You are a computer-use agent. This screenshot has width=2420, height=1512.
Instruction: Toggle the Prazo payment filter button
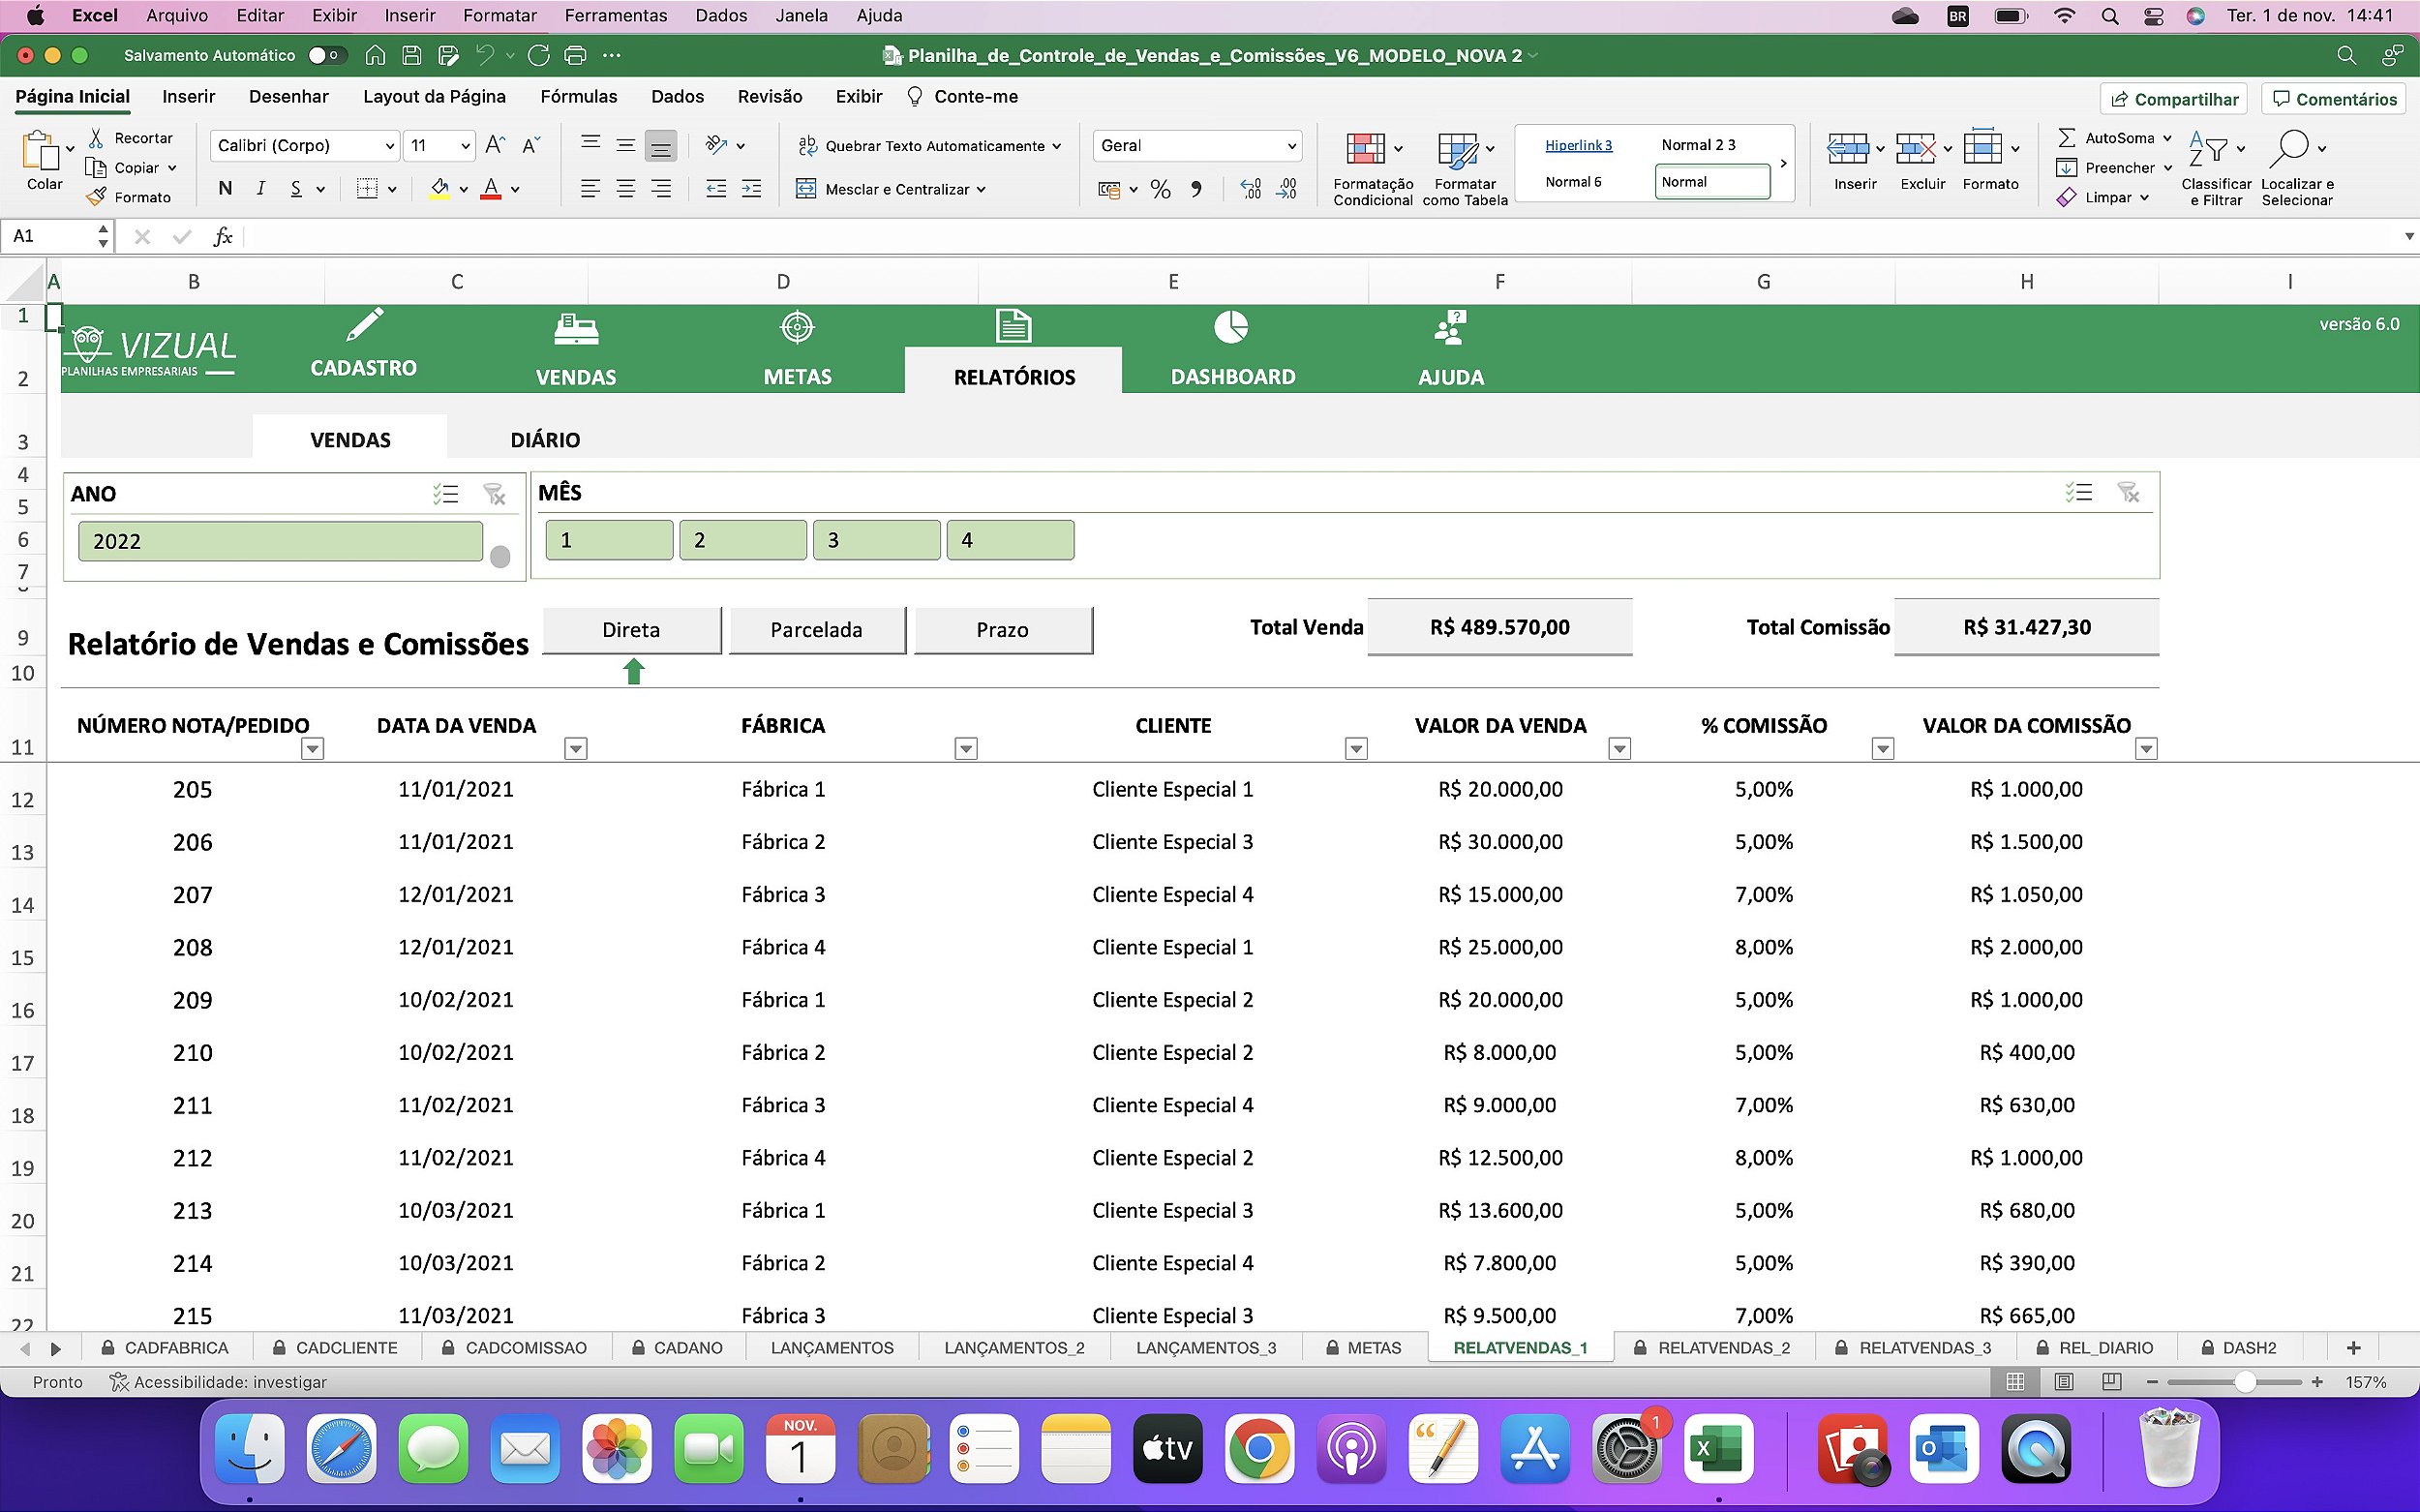(1003, 629)
